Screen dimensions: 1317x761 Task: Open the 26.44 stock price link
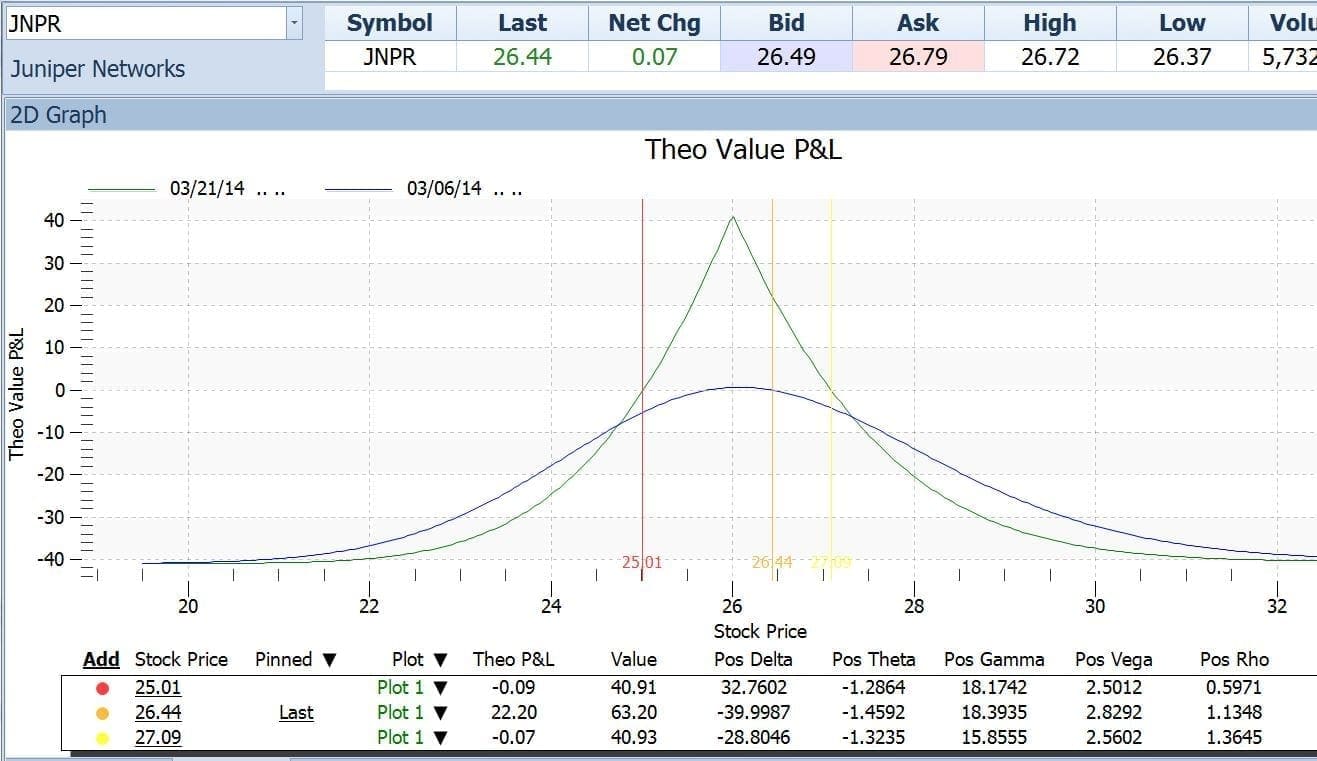pyautogui.click(x=158, y=713)
